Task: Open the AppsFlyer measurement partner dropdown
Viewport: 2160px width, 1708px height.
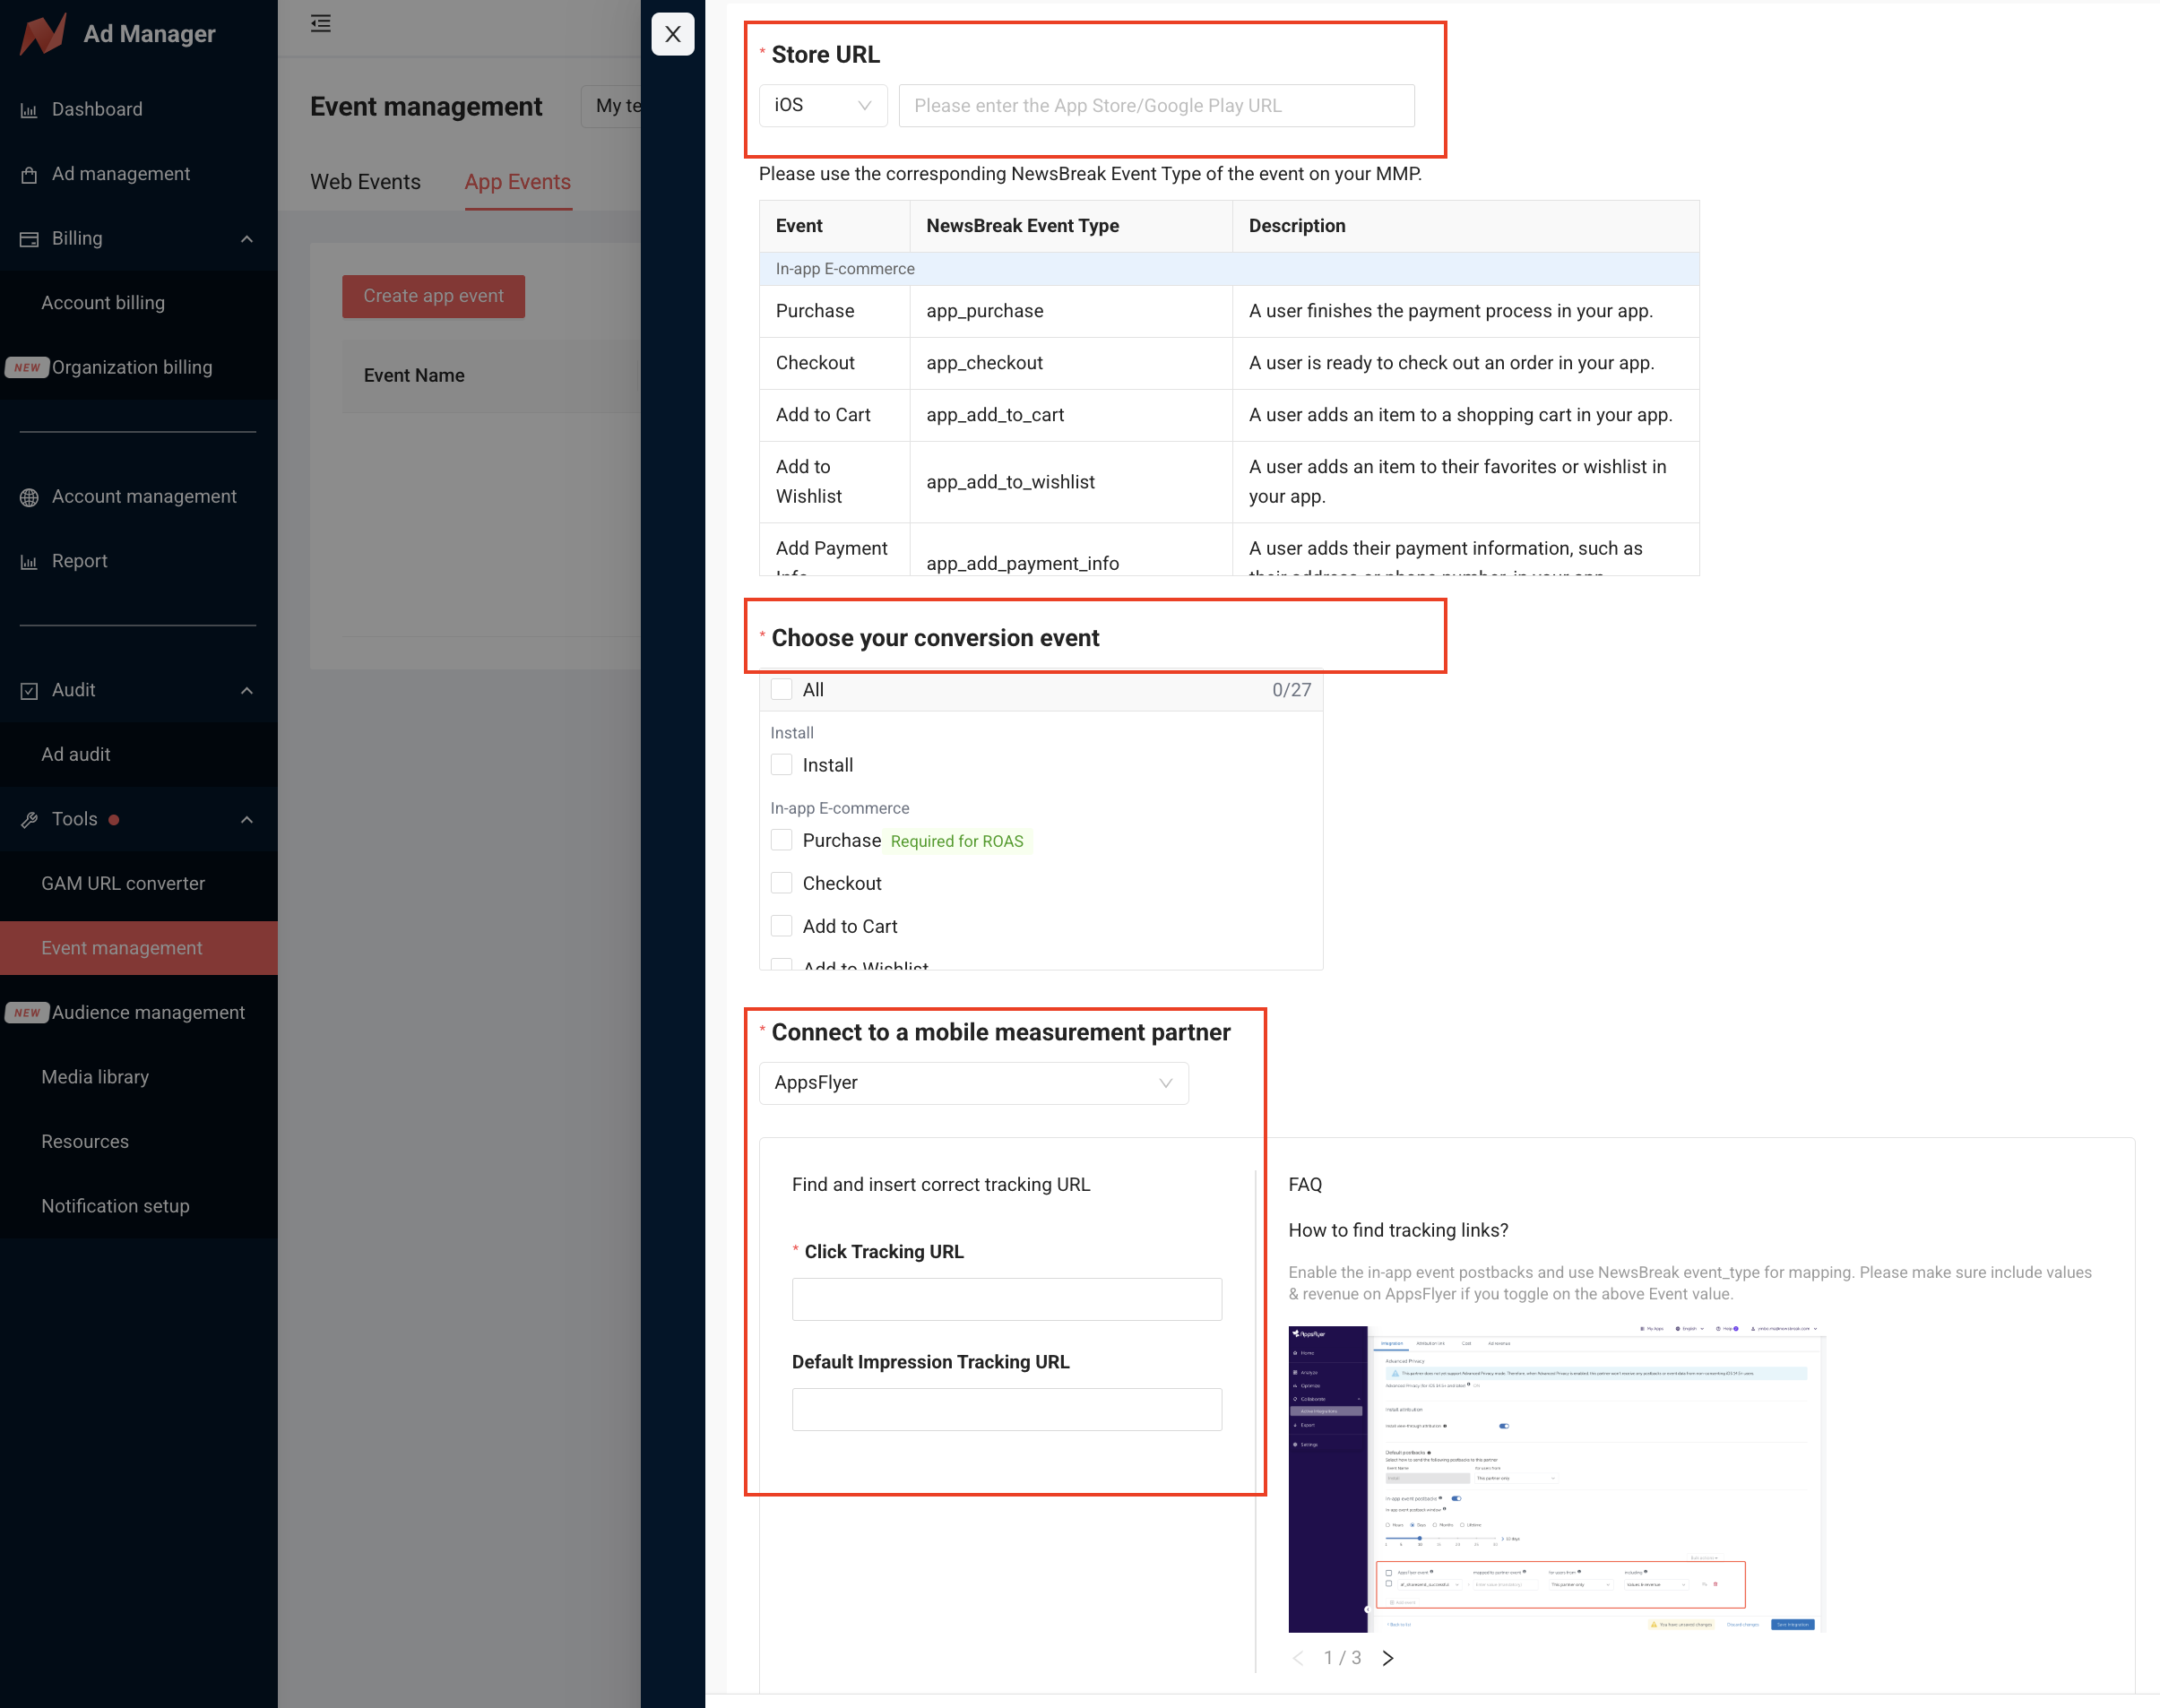Action: pyautogui.click(x=972, y=1083)
